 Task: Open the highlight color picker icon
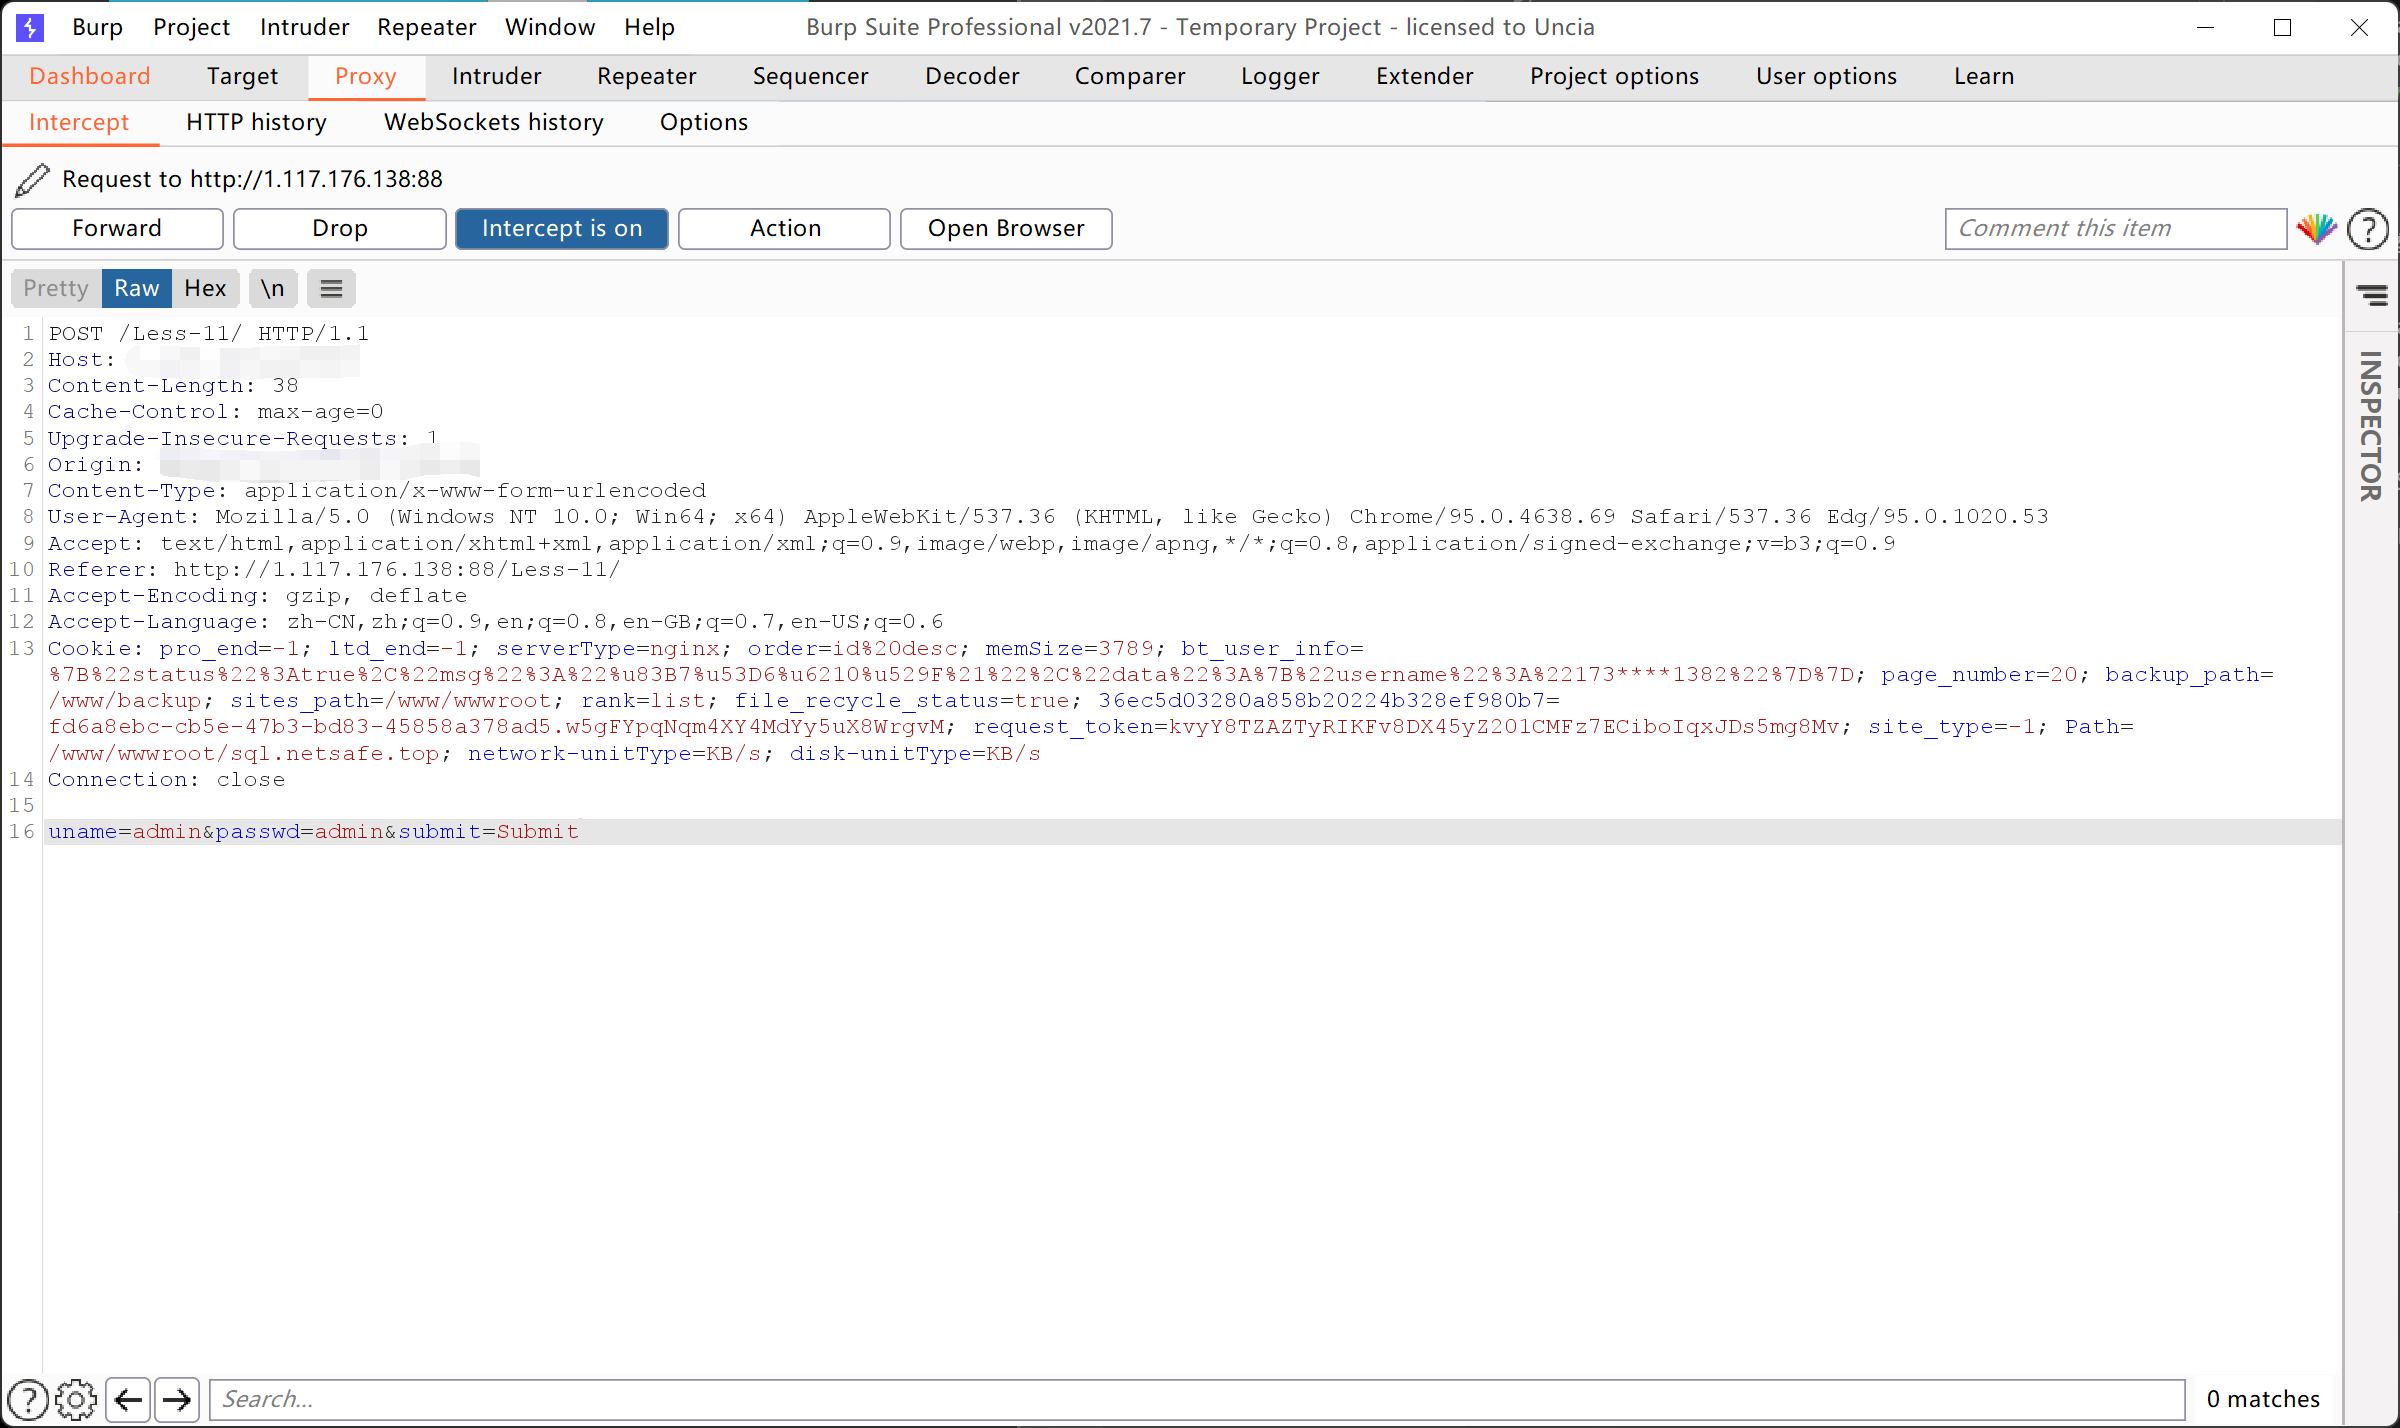point(2316,229)
